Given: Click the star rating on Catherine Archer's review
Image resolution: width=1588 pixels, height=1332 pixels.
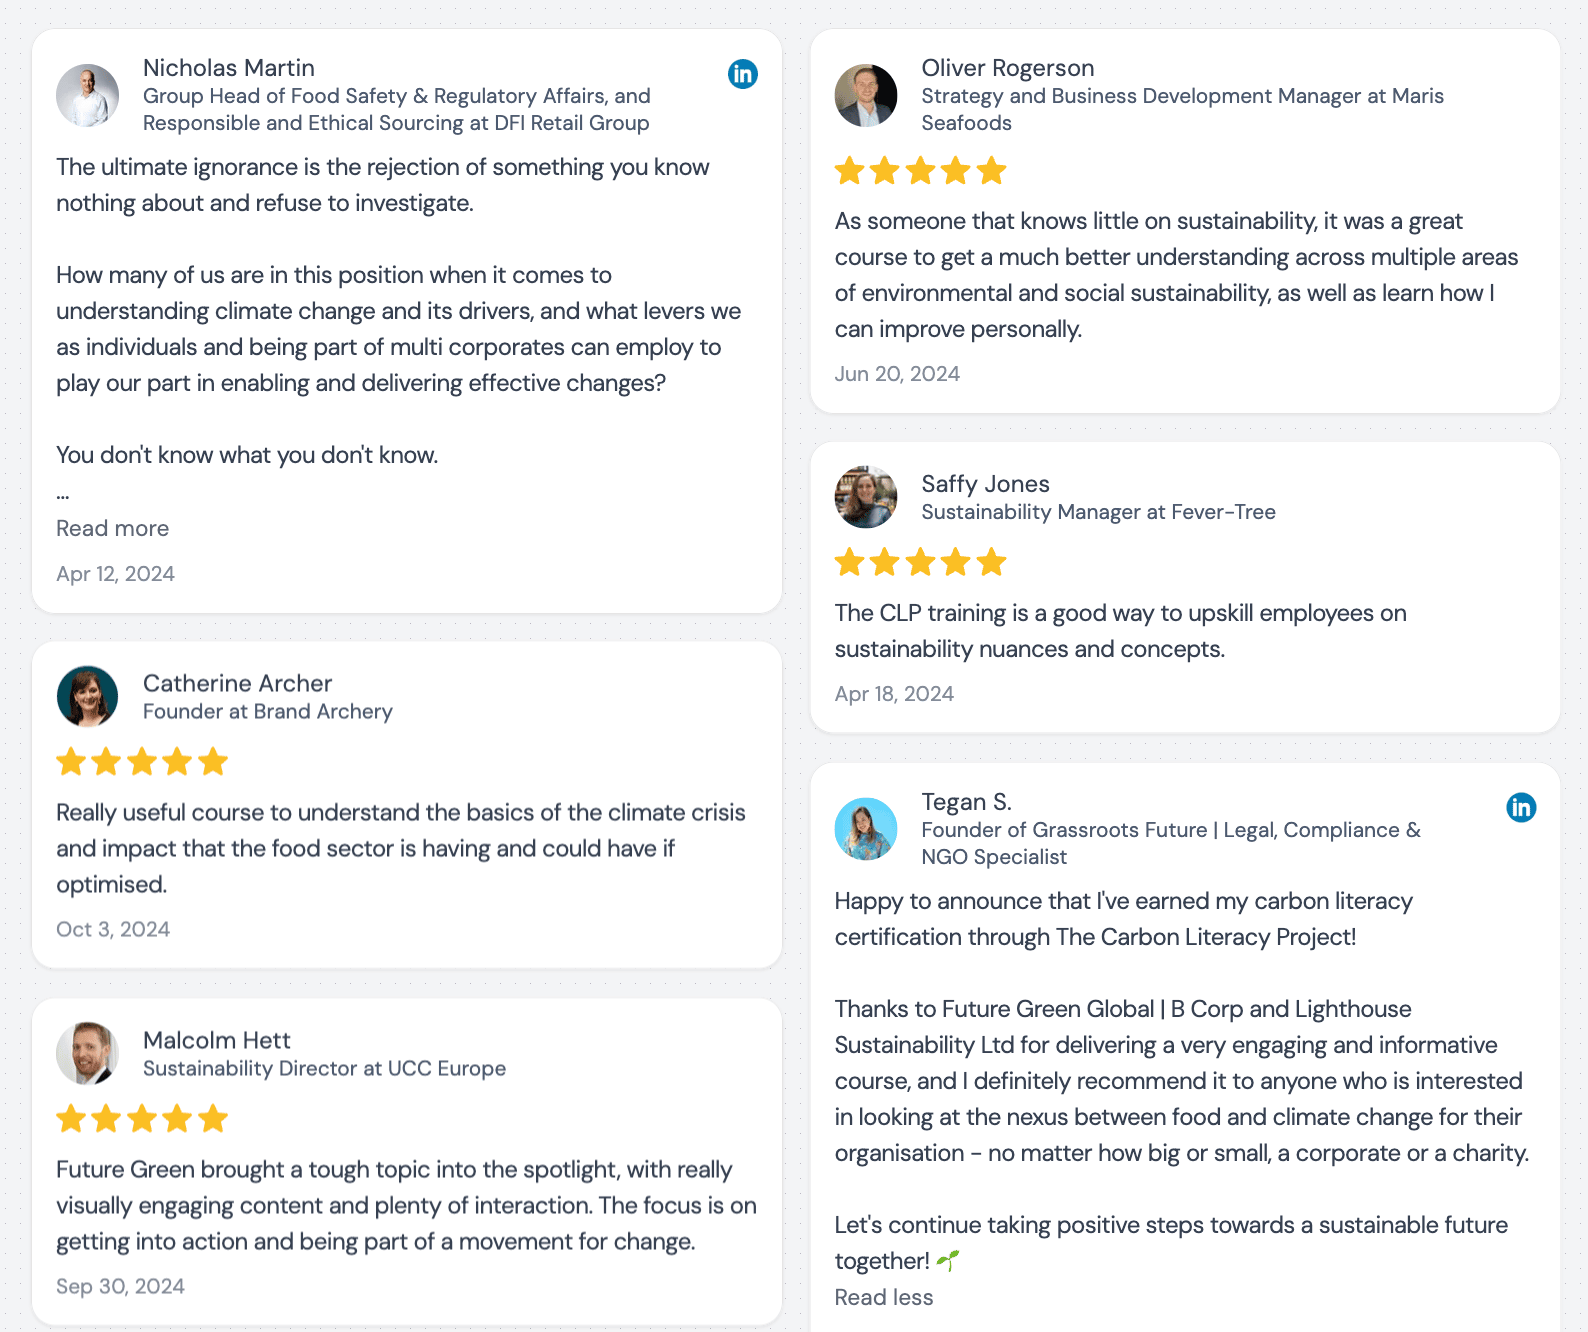Looking at the screenshot, I should (142, 762).
